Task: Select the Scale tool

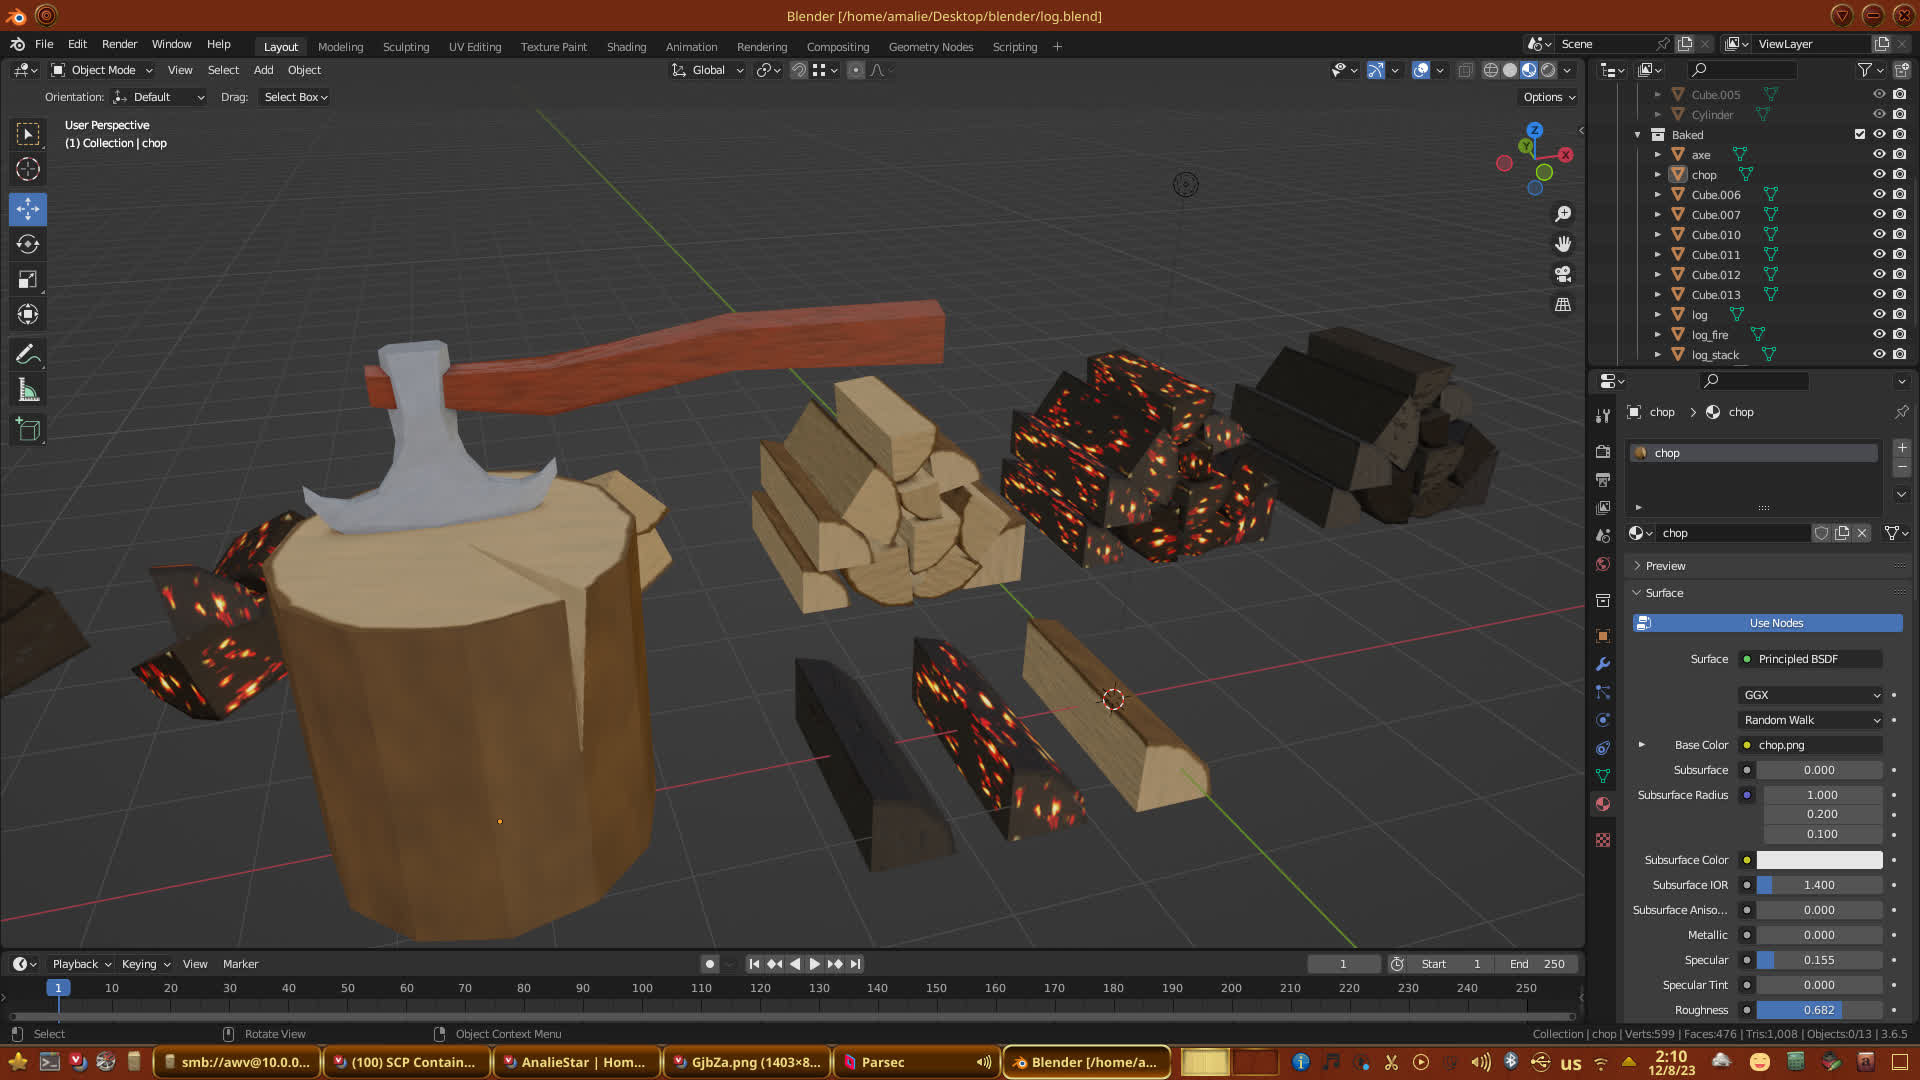Action: pos(28,279)
